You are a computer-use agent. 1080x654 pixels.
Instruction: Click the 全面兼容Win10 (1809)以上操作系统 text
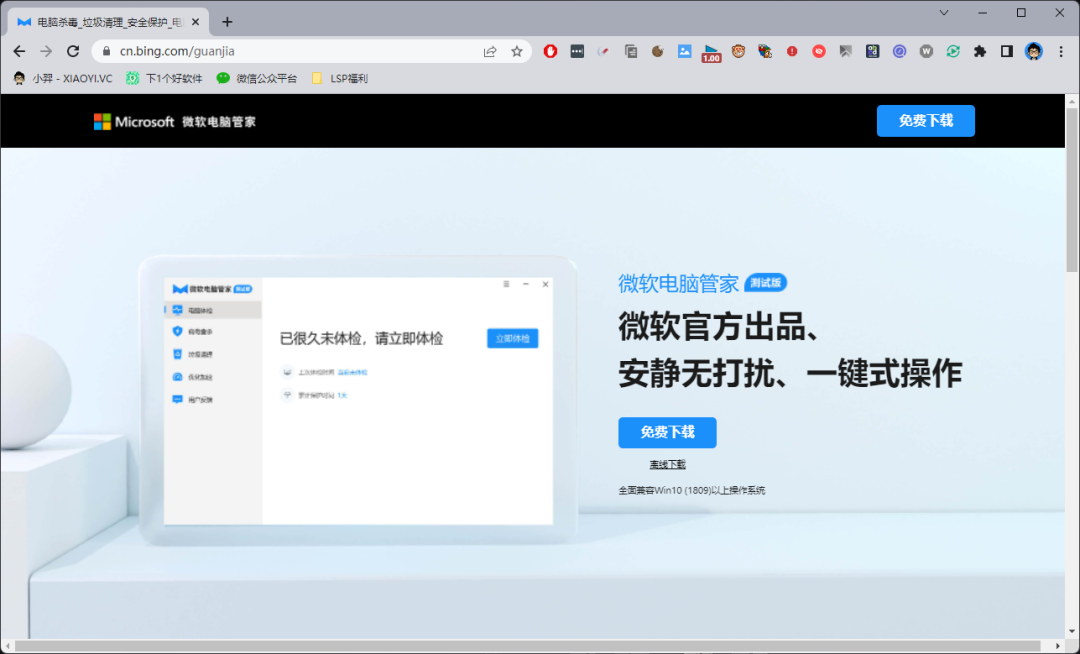(x=692, y=491)
